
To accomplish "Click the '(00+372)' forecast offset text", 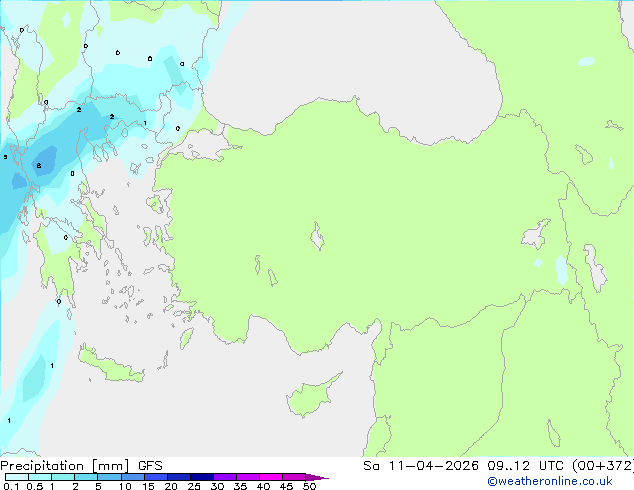I will (x=603, y=466).
